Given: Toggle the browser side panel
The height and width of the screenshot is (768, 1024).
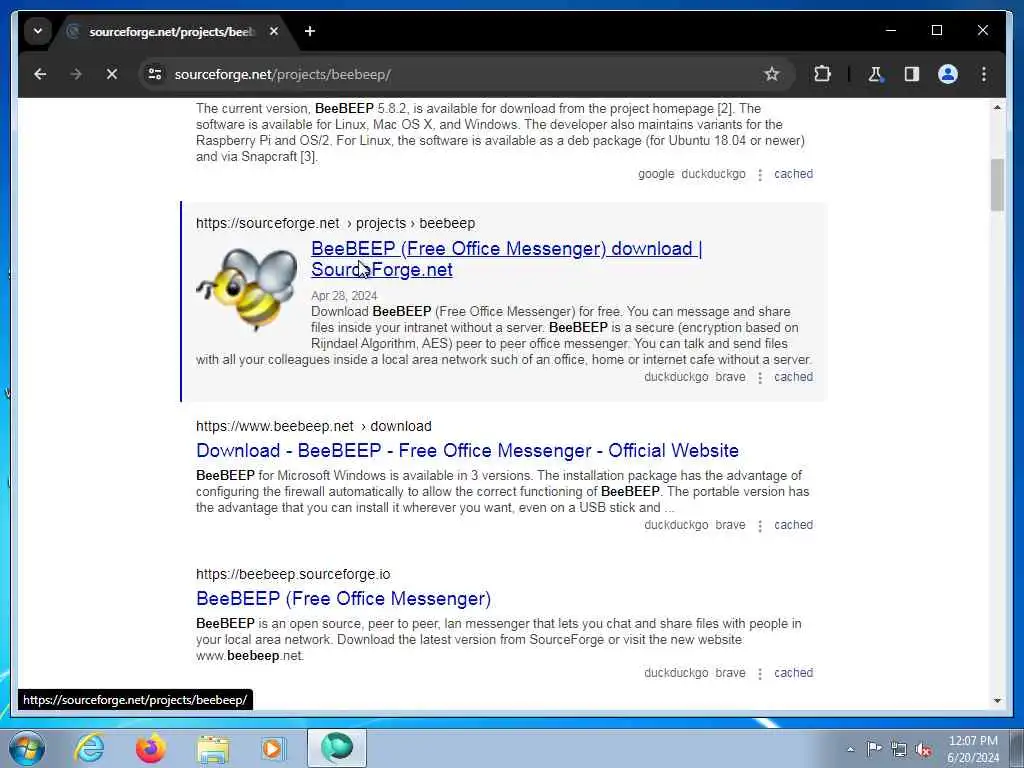Looking at the screenshot, I should [912, 74].
